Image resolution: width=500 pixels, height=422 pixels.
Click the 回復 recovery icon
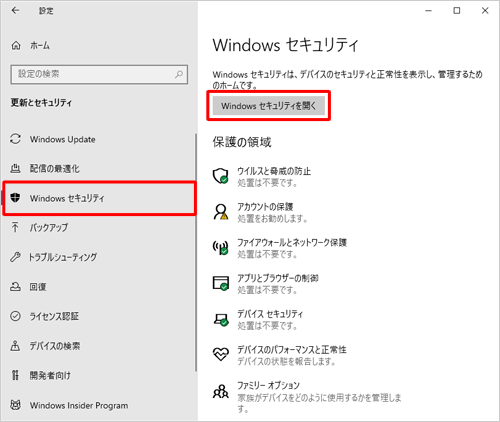tap(15, 286)
